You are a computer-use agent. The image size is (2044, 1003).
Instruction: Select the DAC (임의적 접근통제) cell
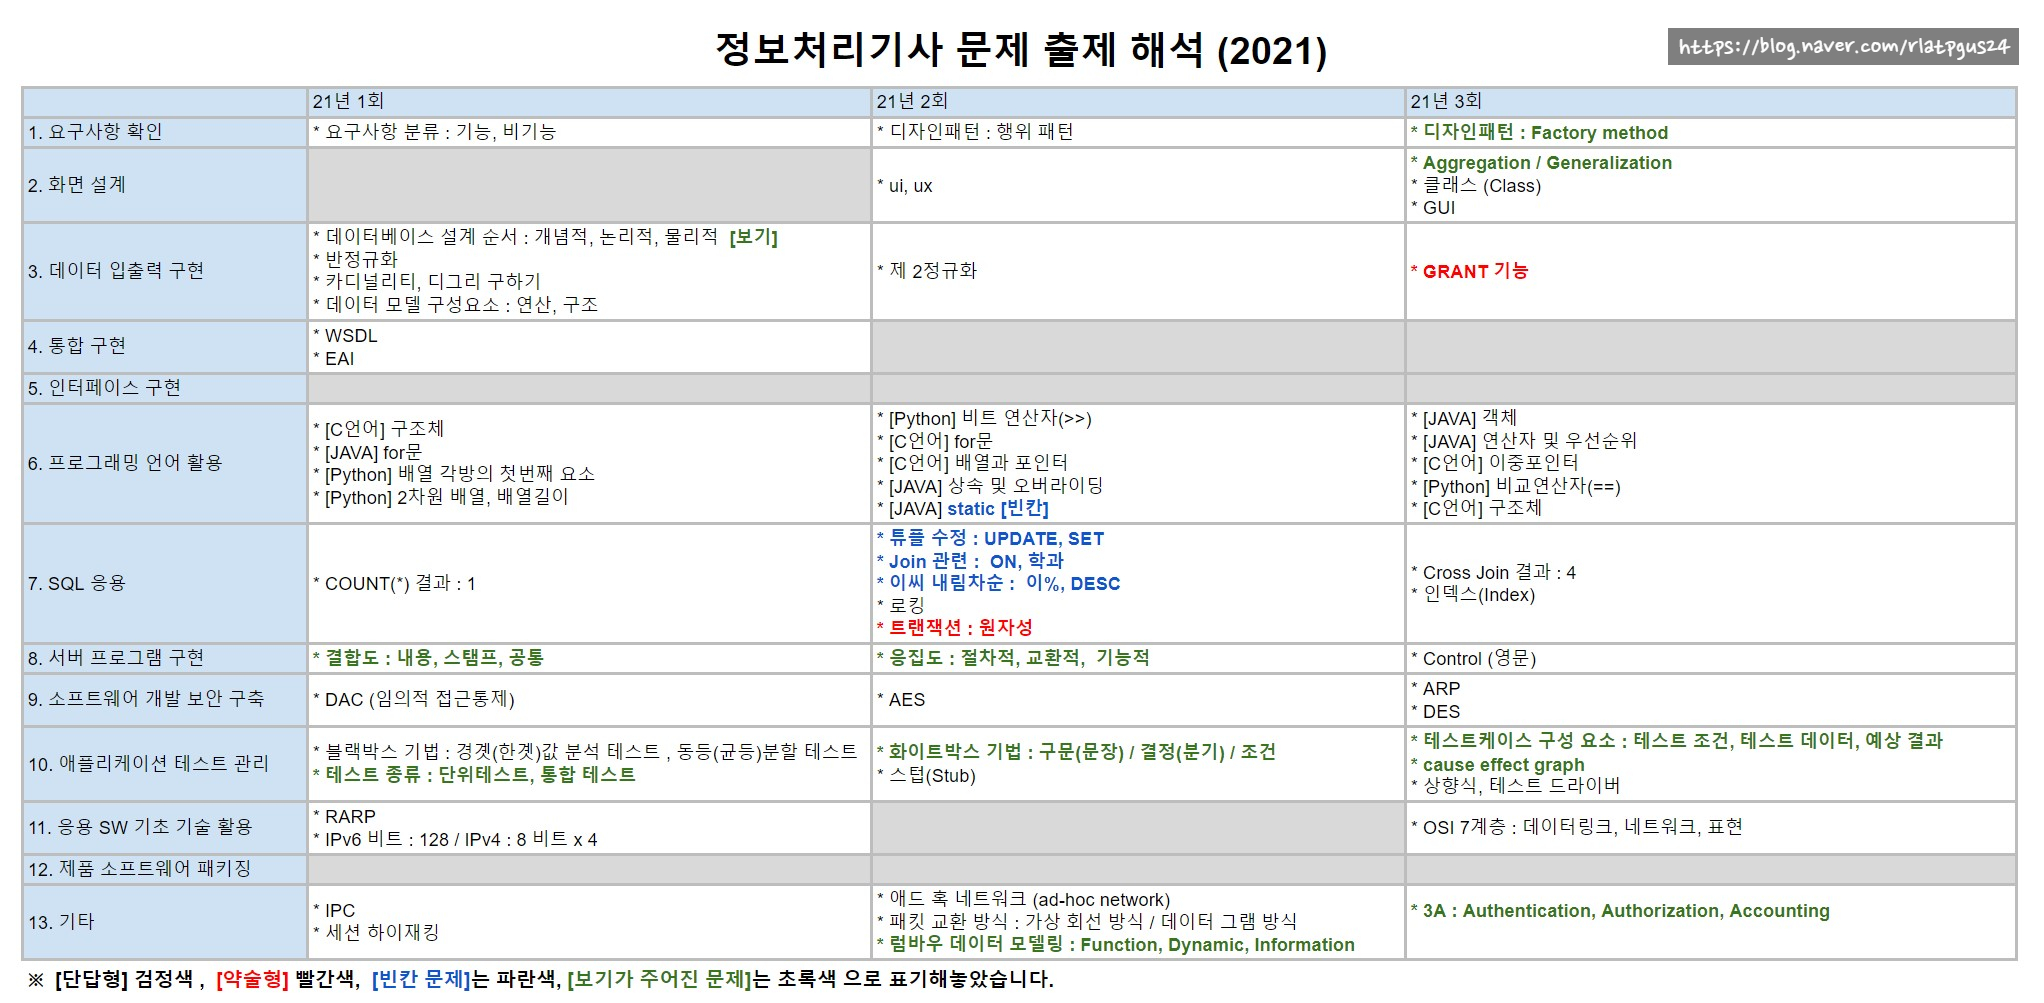419,699
